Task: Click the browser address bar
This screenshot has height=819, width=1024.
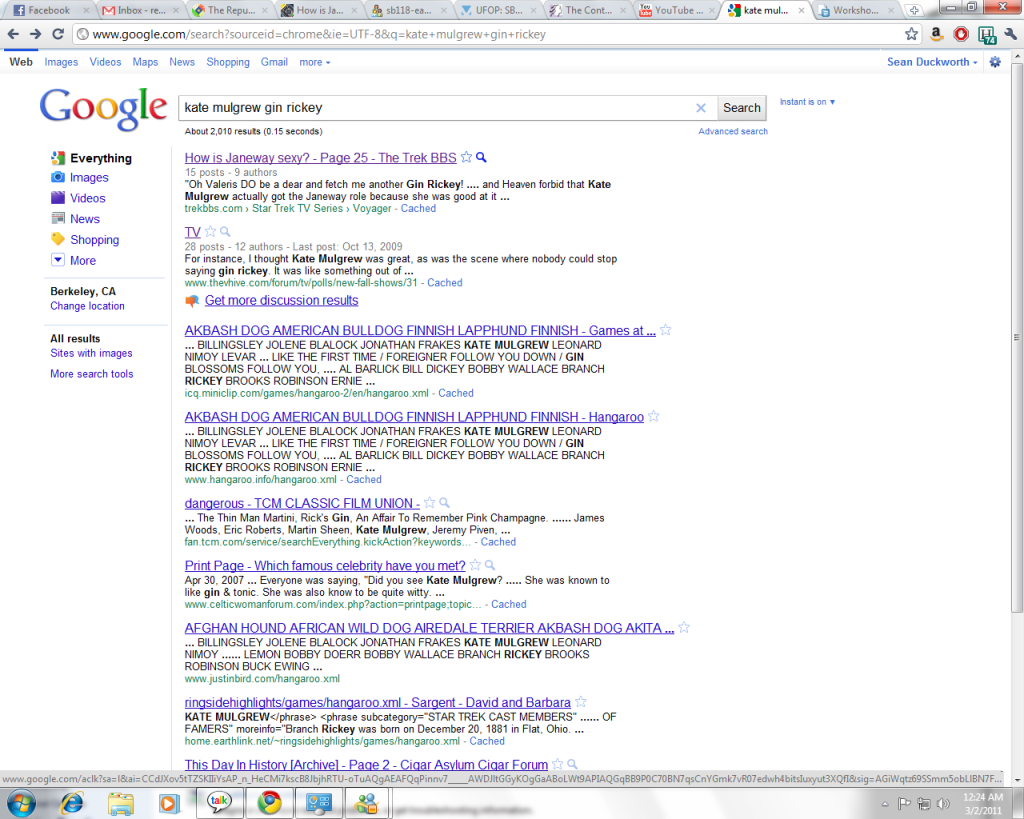Action: 490,35
